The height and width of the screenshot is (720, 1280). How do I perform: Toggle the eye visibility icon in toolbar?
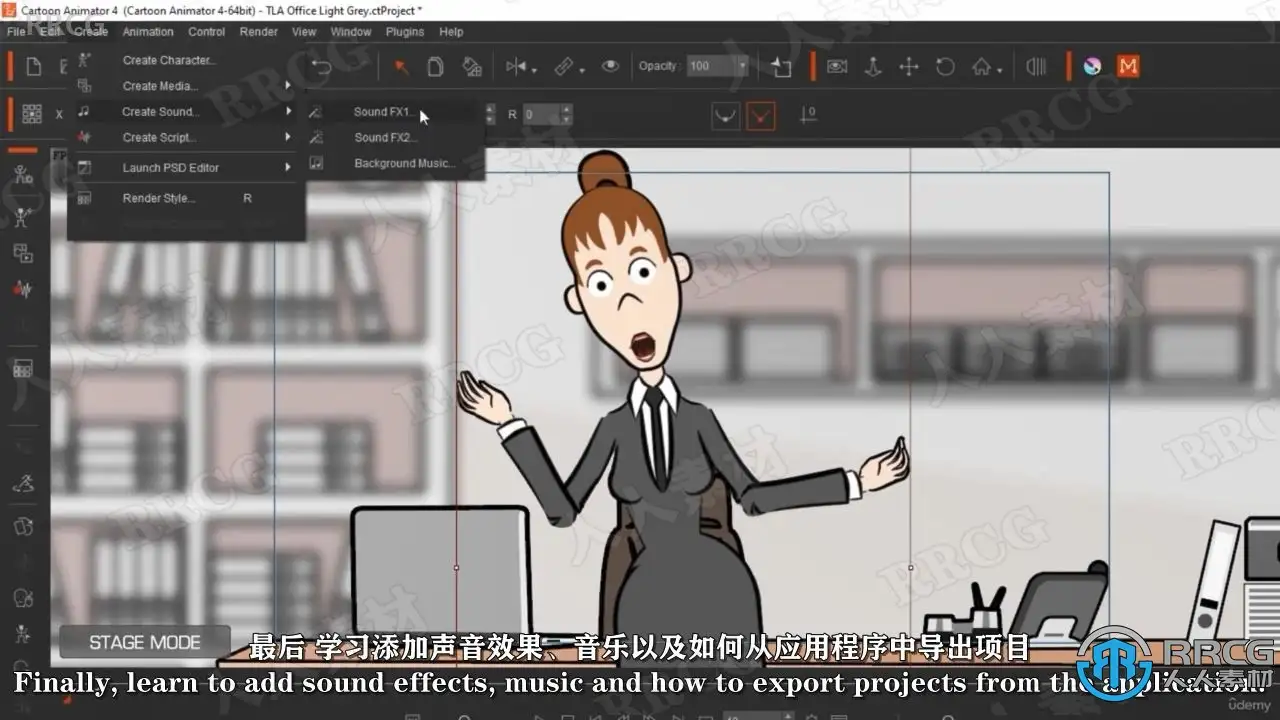pos(610,67)
